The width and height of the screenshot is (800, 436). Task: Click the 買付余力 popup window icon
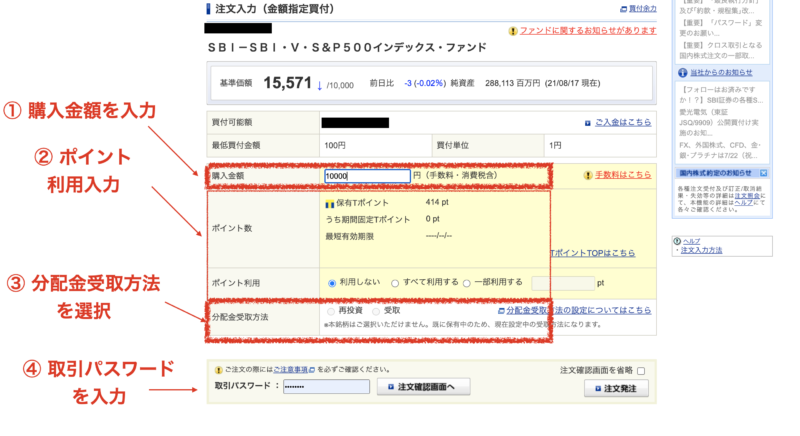pos(623,9)
